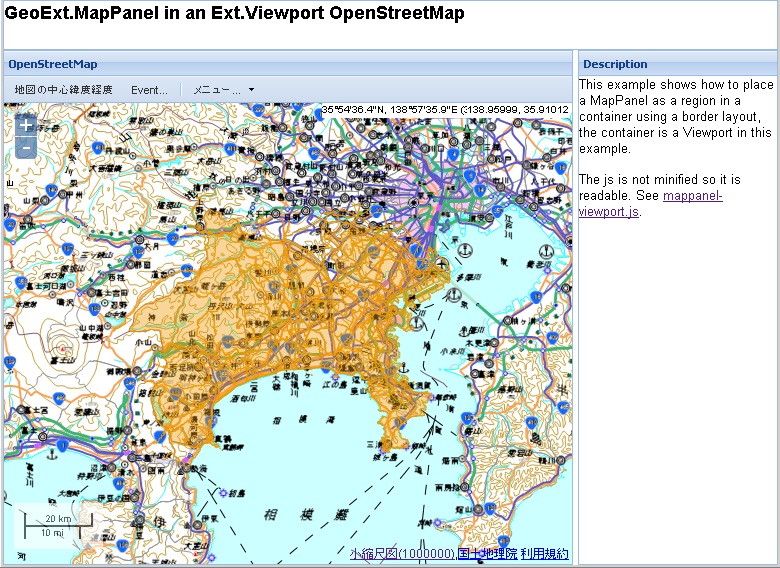This screenshot has width=780, height=568.
Task: Click the map zoom out minus button
Action: point(26,148)
